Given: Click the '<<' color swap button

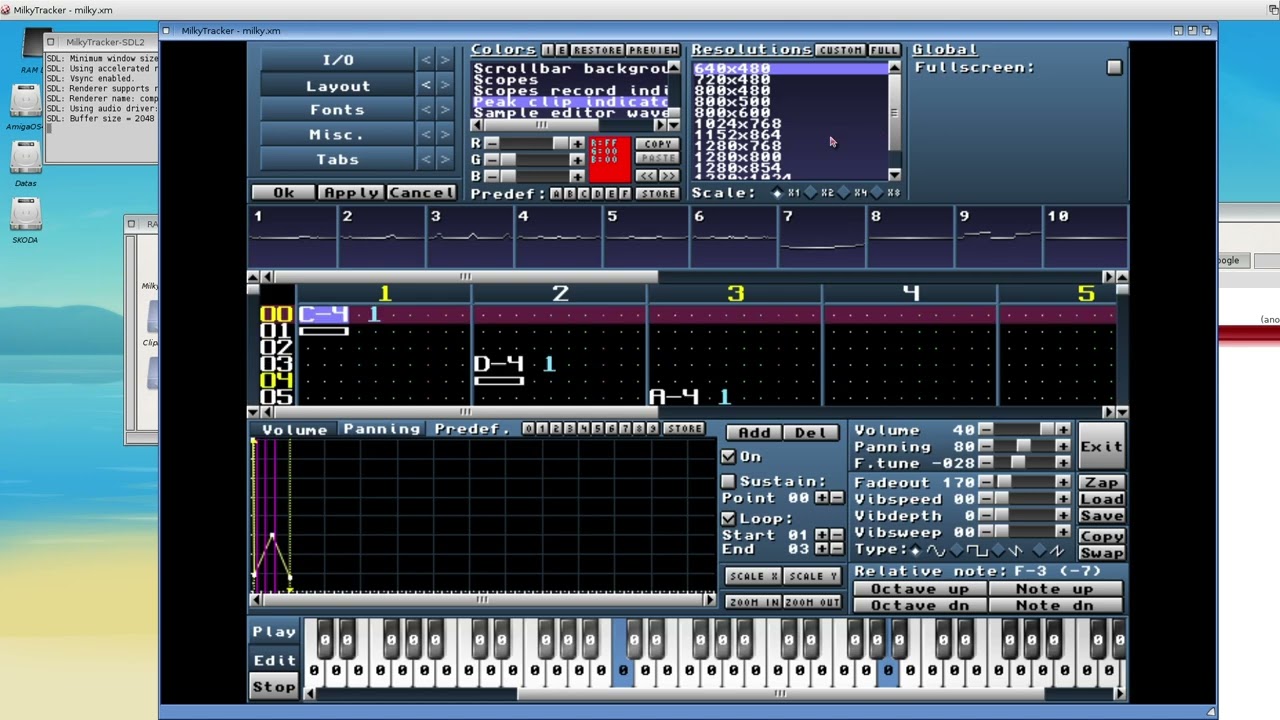Looking at the screenshot, I should [647, 175].
